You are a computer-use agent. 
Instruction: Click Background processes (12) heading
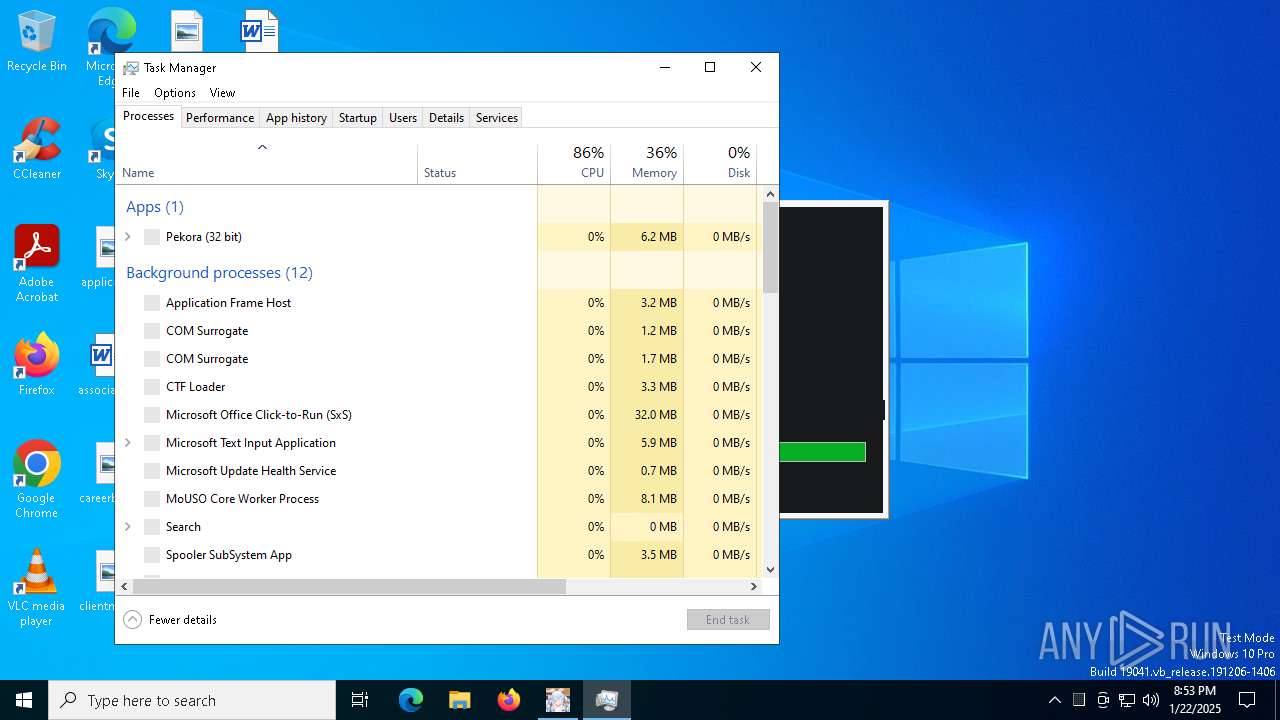coord(219,273)
